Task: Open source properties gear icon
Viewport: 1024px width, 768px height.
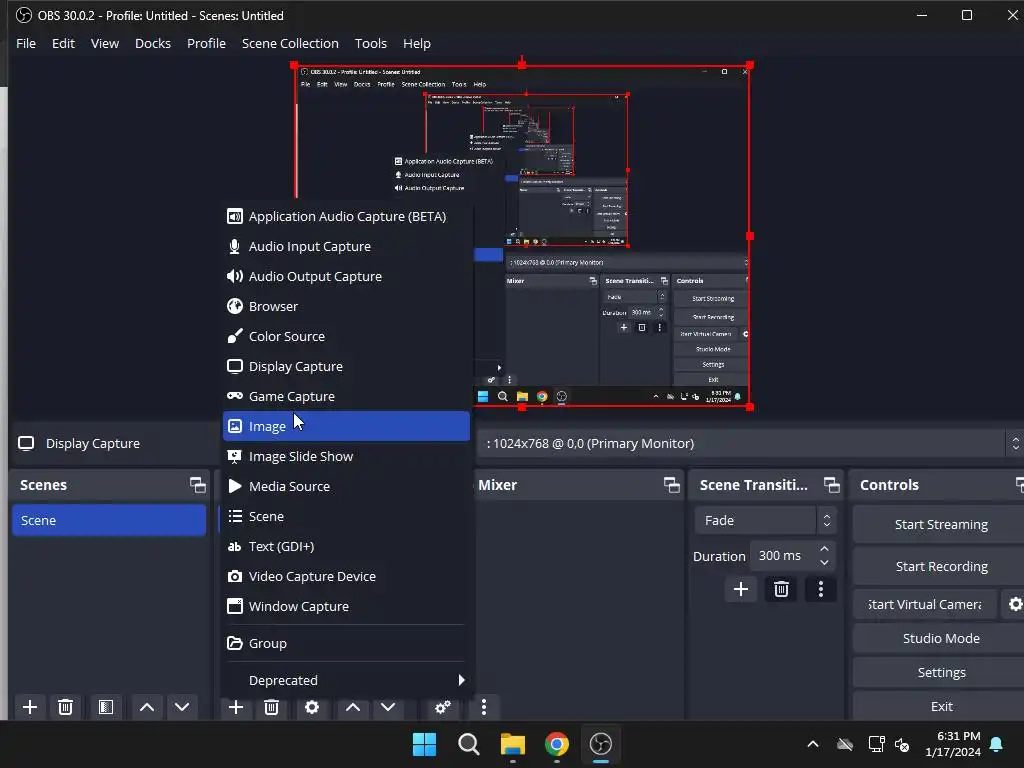Action: click(x=312, y=707)
